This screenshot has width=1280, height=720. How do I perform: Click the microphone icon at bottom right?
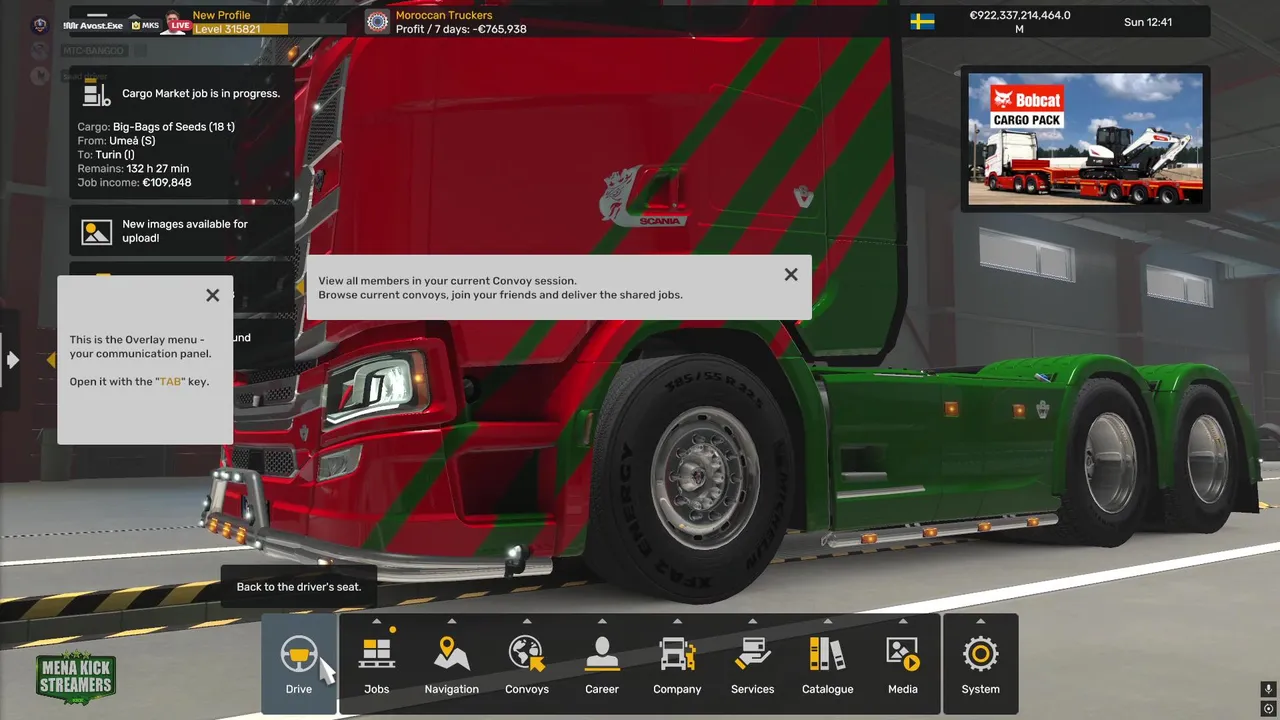(x=1268, y=689)
